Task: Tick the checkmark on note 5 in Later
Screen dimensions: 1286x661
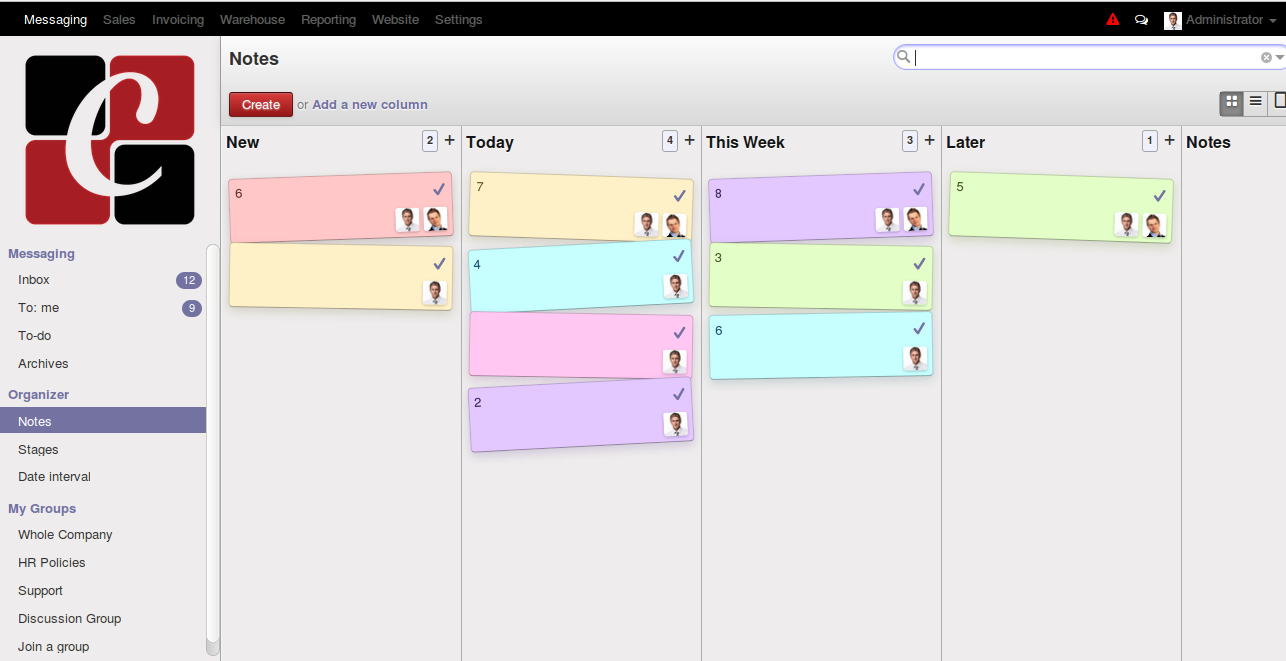Action: click(1160, 196)
